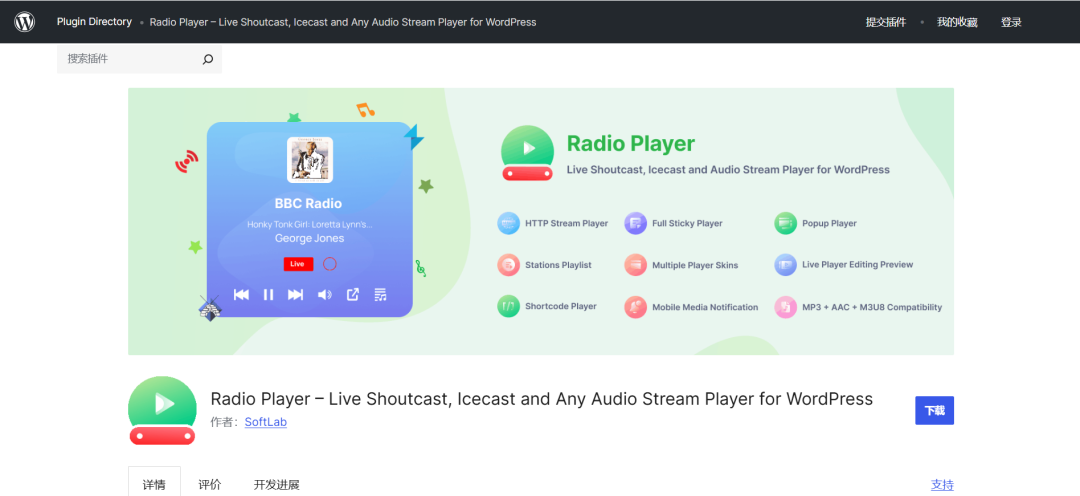Click the next track icon in banner player

point(295,295)
